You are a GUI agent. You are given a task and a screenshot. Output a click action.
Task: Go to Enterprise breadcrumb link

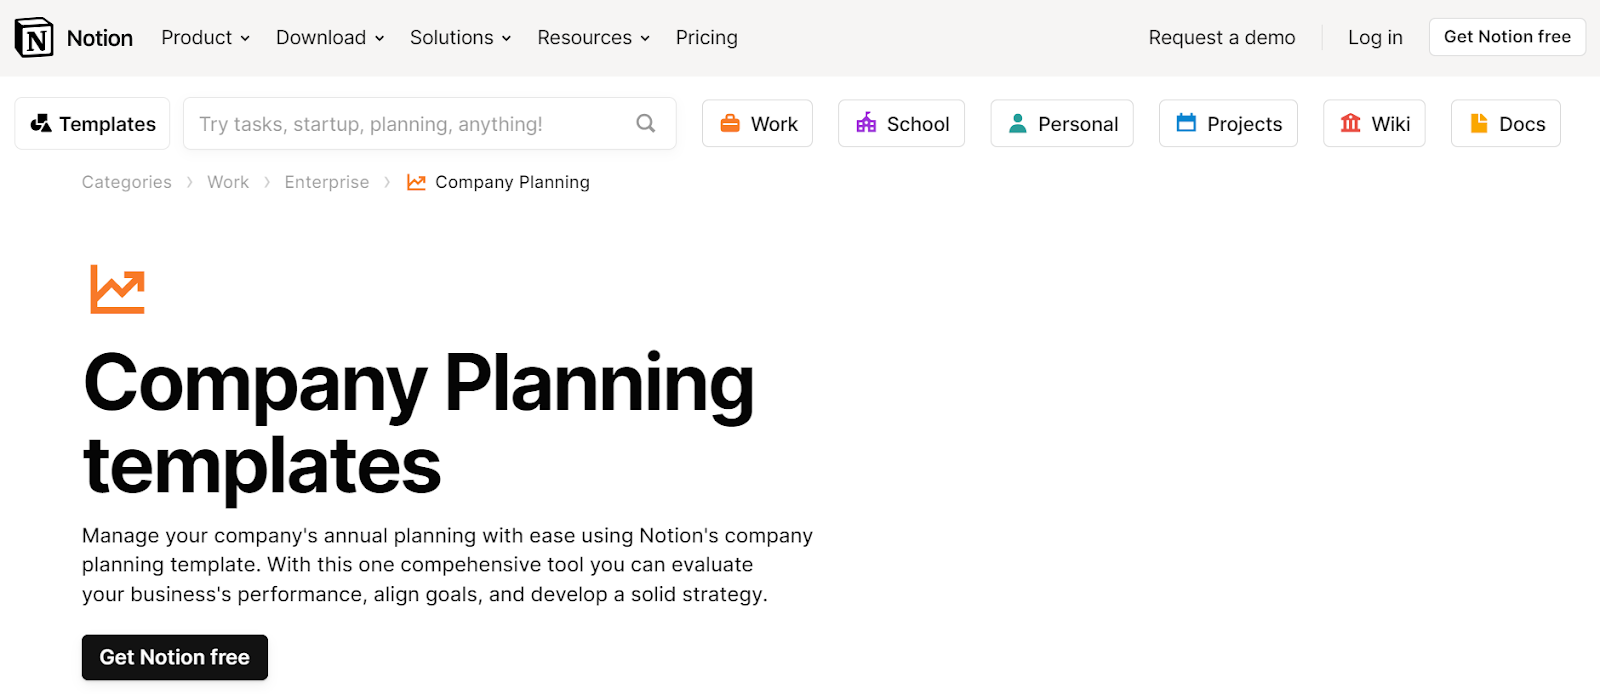coord(327,182)
